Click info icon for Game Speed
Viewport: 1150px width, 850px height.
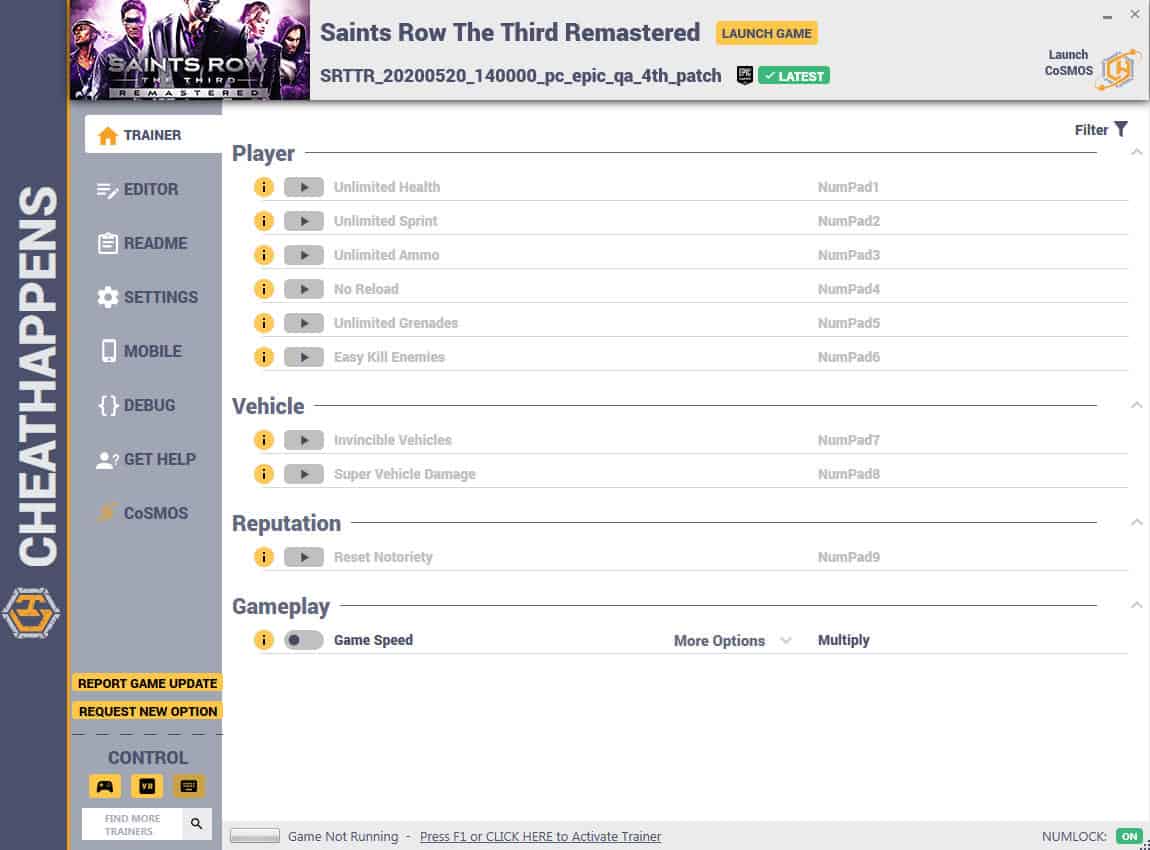263,640
